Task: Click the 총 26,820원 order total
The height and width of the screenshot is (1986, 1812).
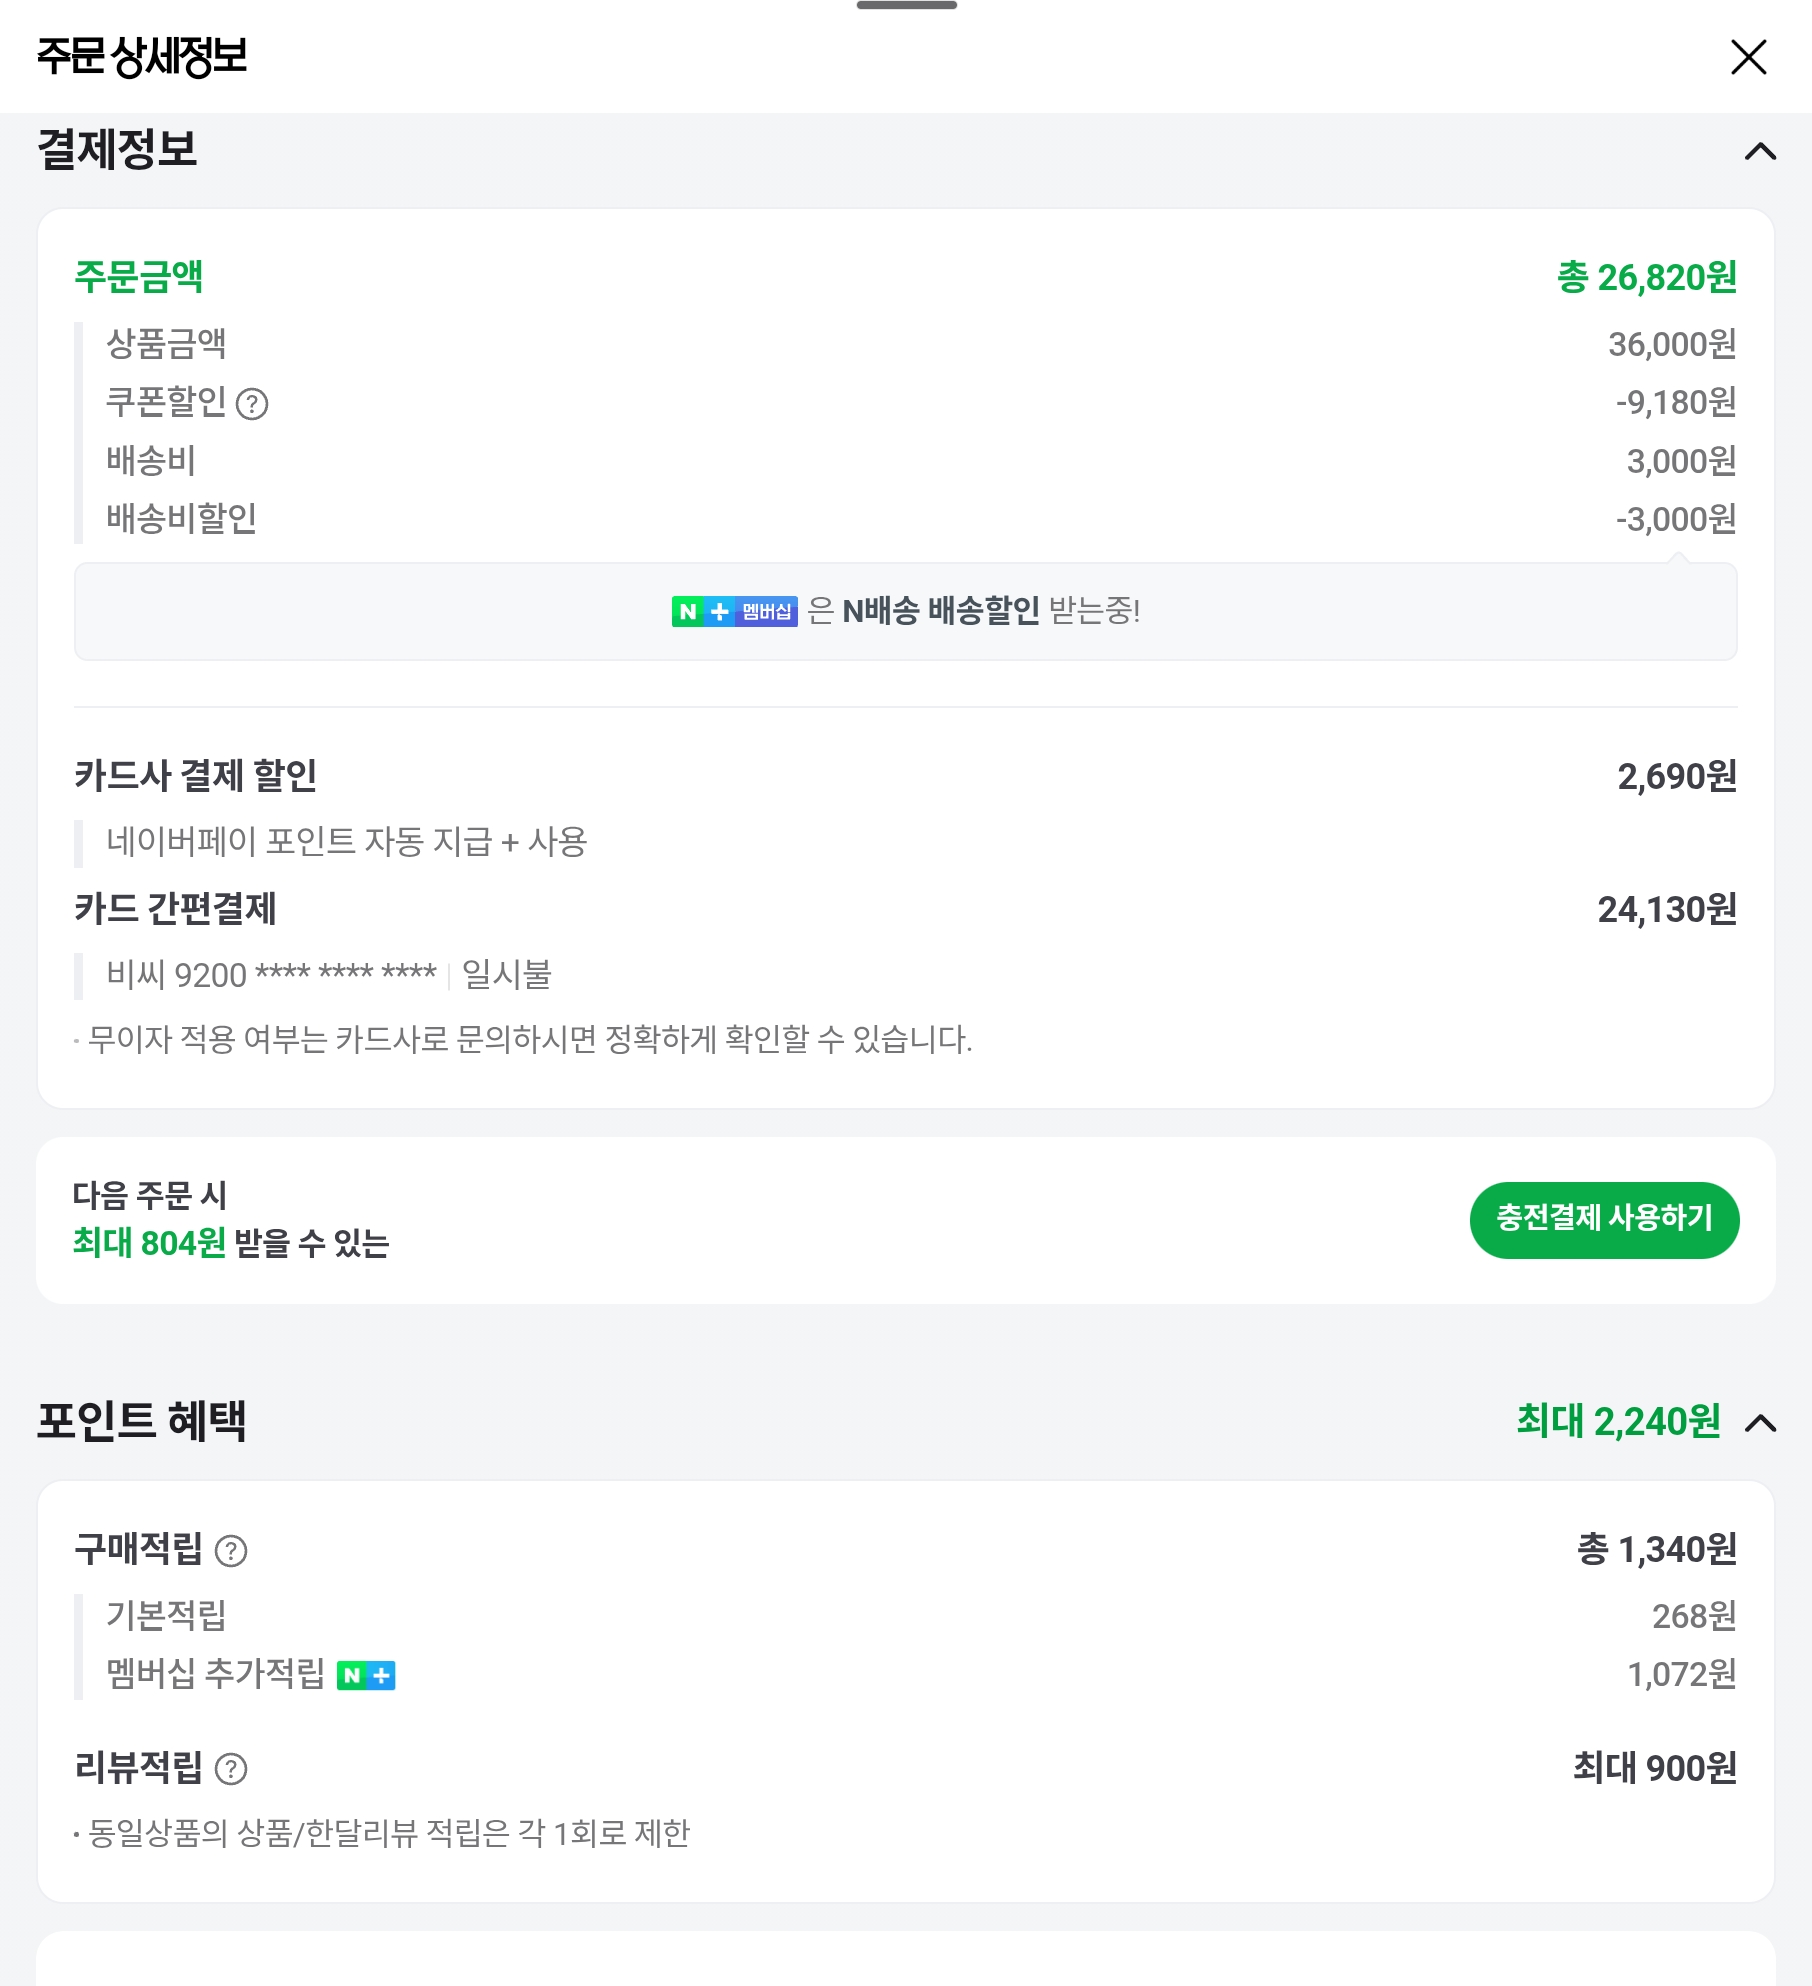Action: [1646, 277]
